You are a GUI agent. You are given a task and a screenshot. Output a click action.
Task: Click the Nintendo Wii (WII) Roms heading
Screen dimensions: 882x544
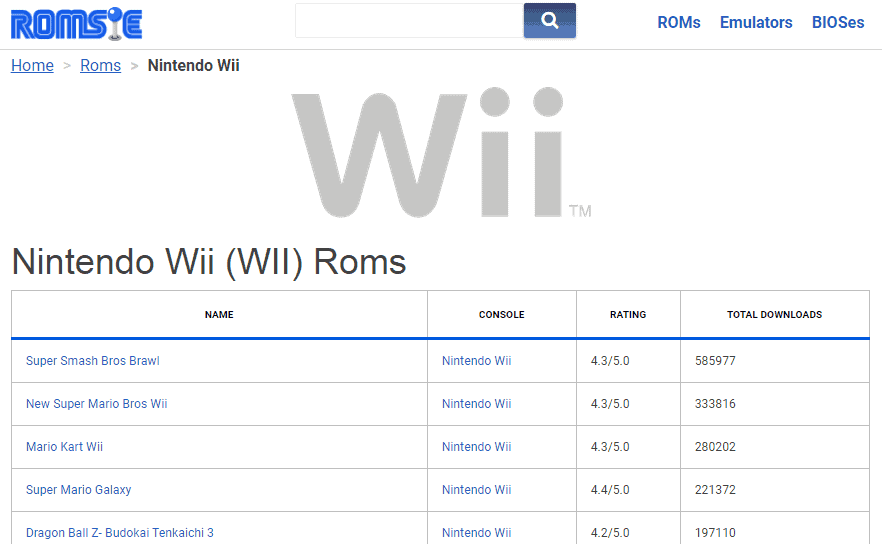[x=209, y=262]
